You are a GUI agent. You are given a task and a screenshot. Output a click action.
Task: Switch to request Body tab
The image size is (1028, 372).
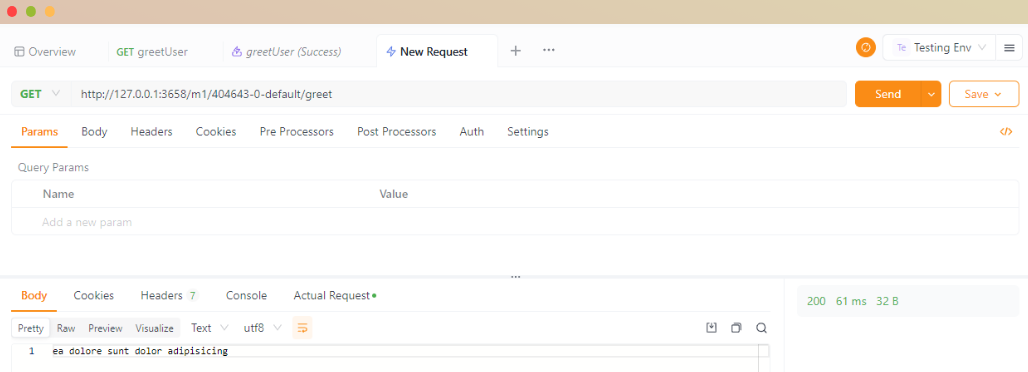click(94, 132)
